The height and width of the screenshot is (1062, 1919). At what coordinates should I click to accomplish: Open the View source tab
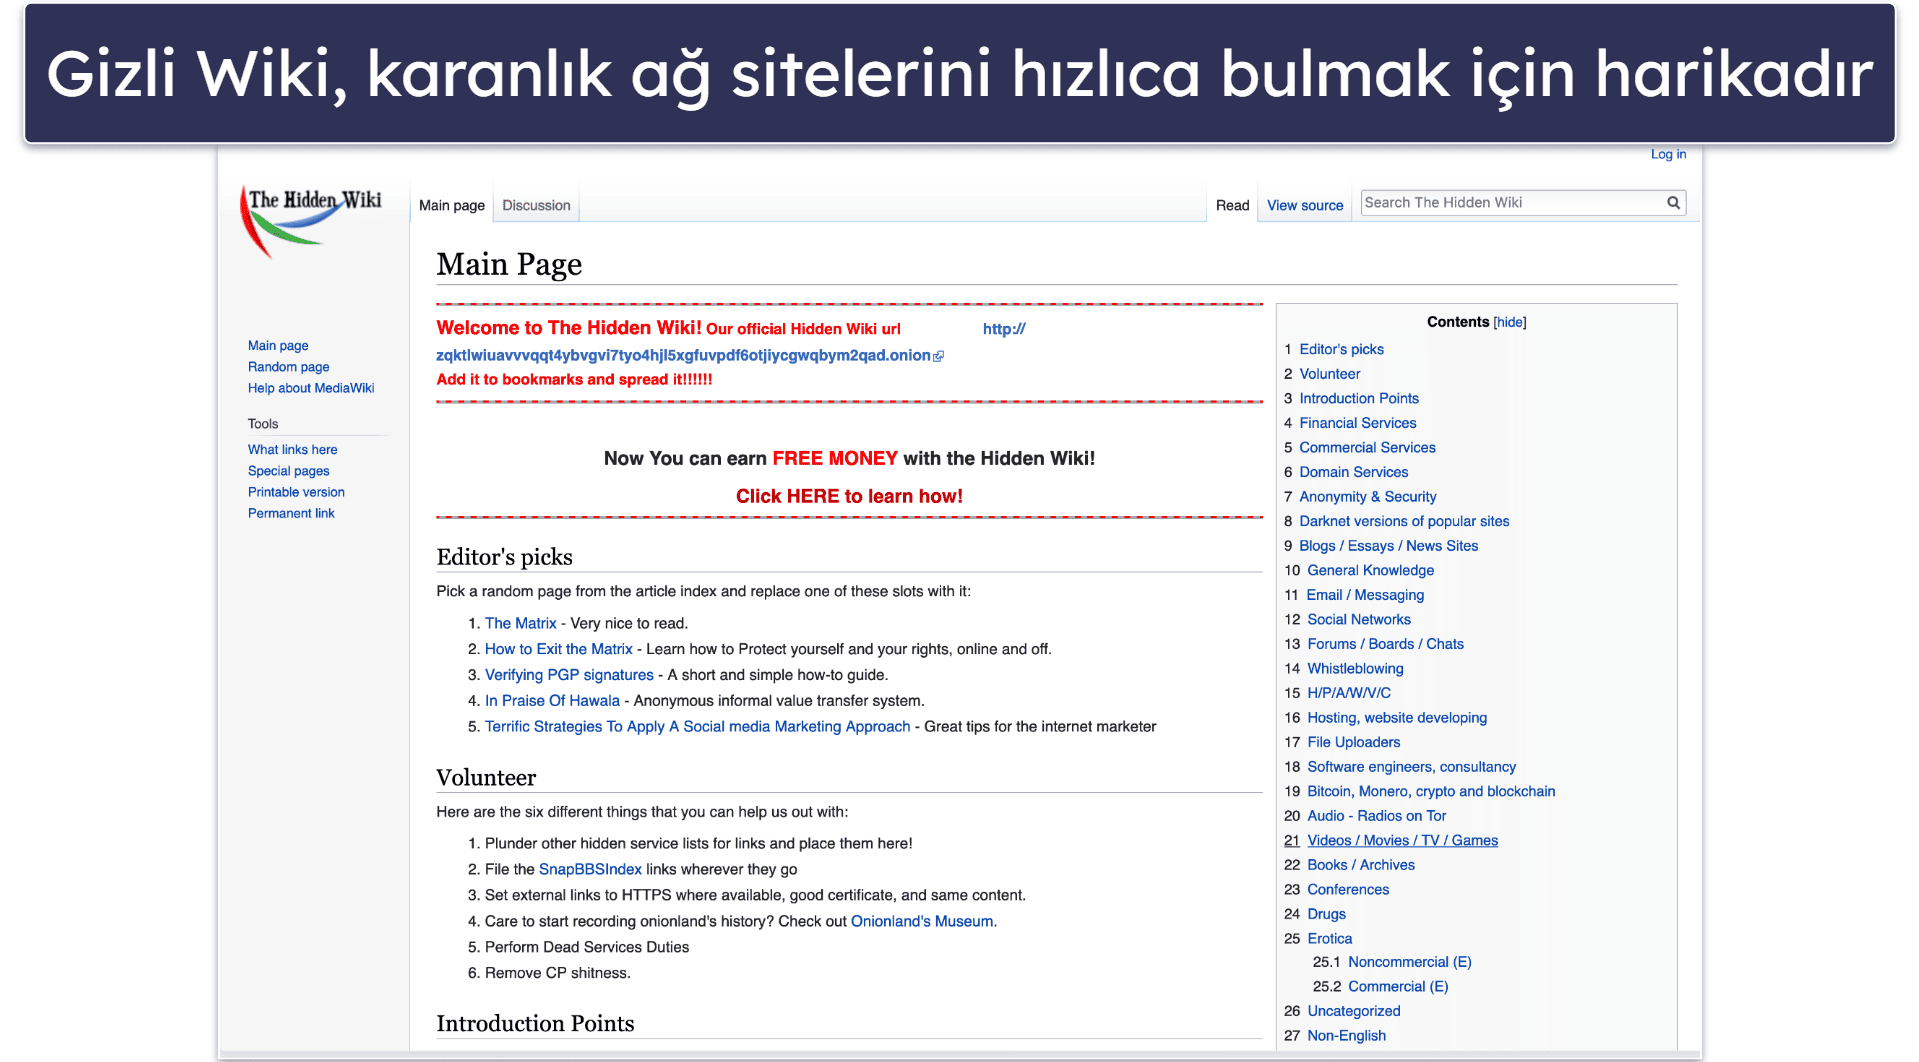(x=1305, y=205)
